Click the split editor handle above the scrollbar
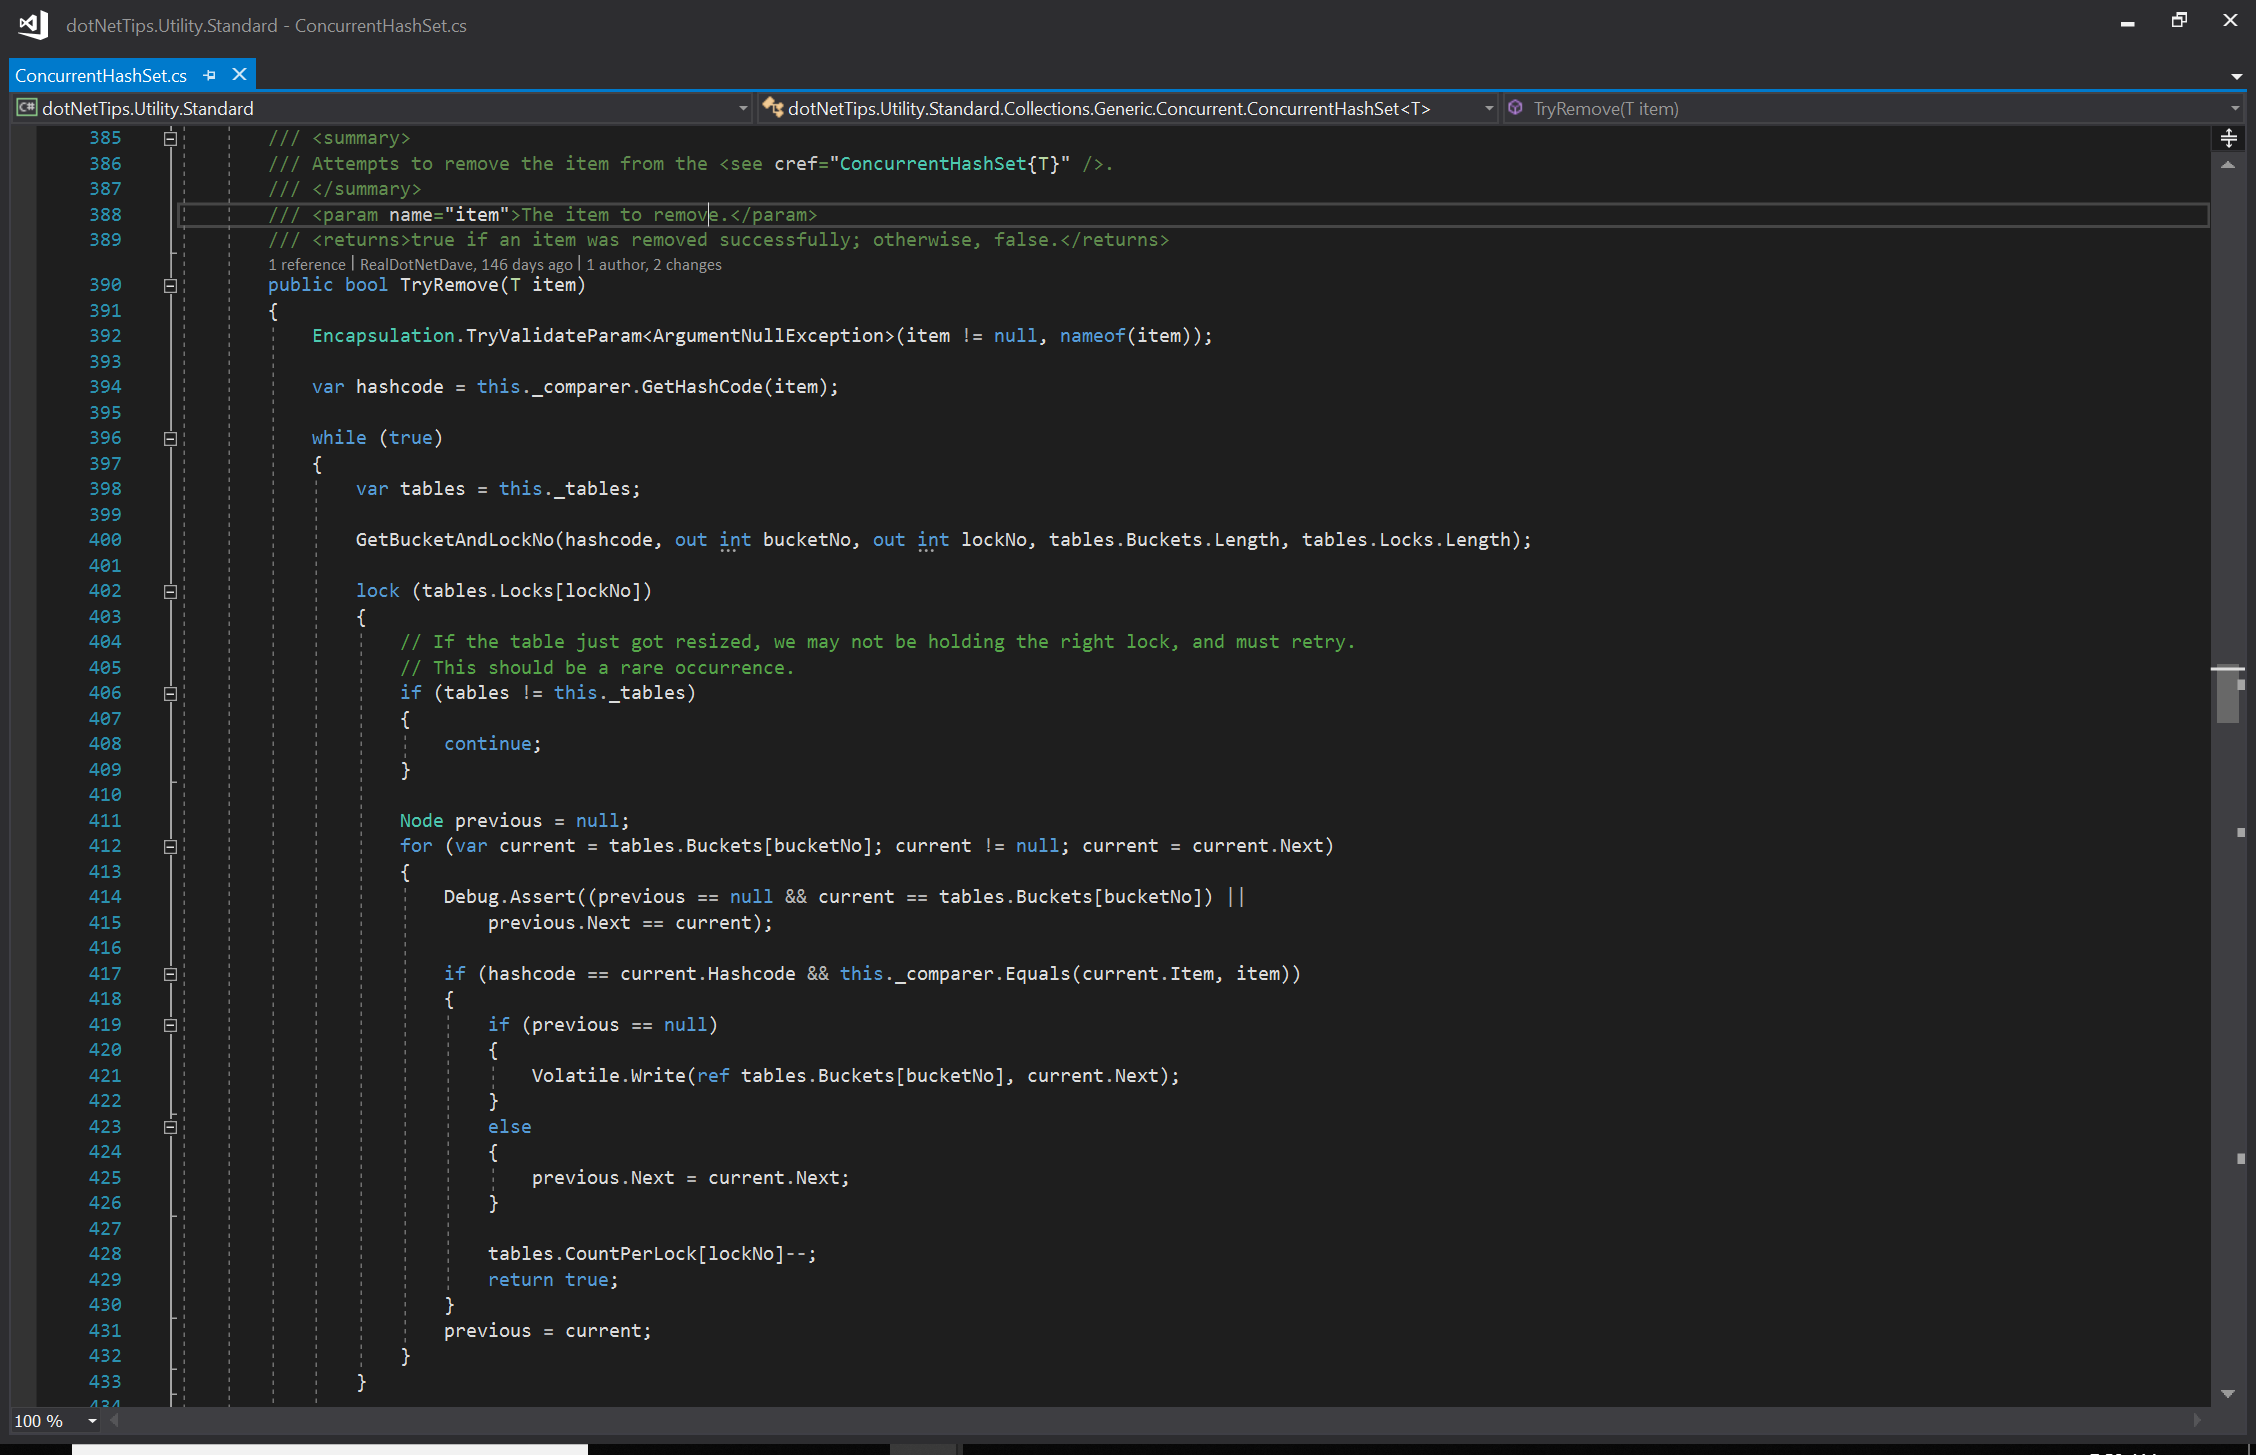This screenshot has height=1455, width=2256. (x=2228, y=138)
